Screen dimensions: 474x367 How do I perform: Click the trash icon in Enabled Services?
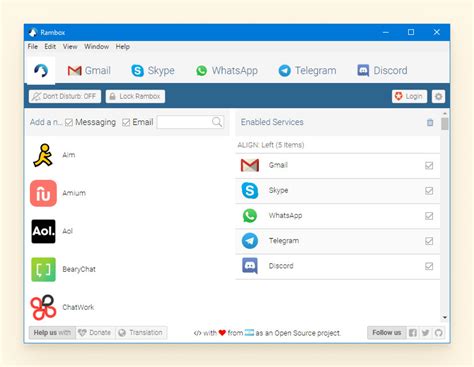point(430,122)
